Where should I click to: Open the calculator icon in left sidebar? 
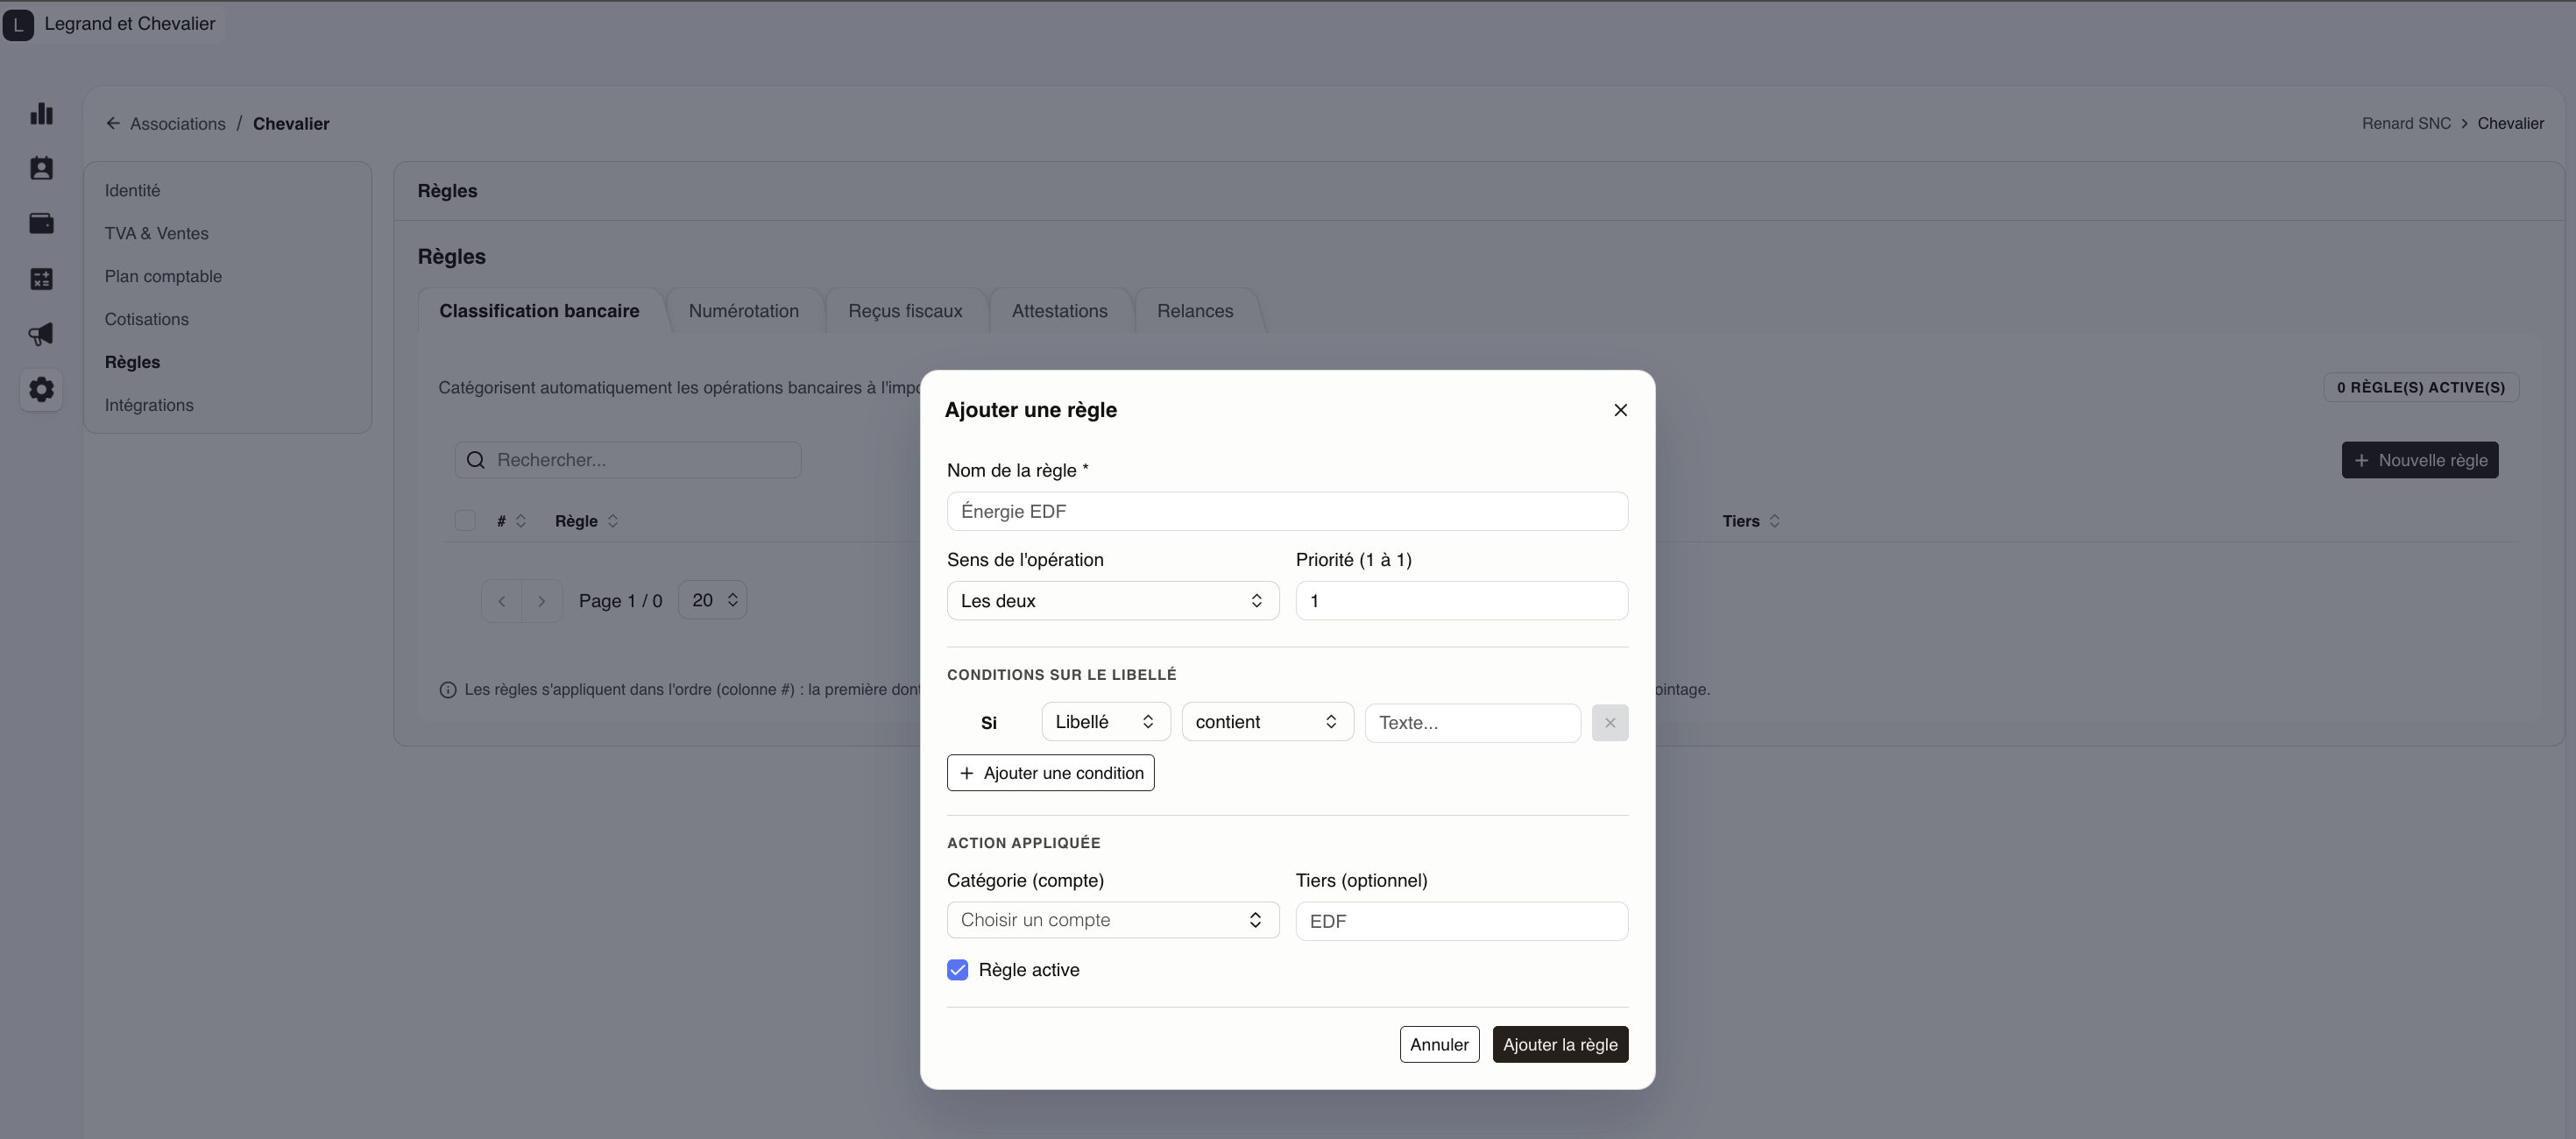point(41,279)
